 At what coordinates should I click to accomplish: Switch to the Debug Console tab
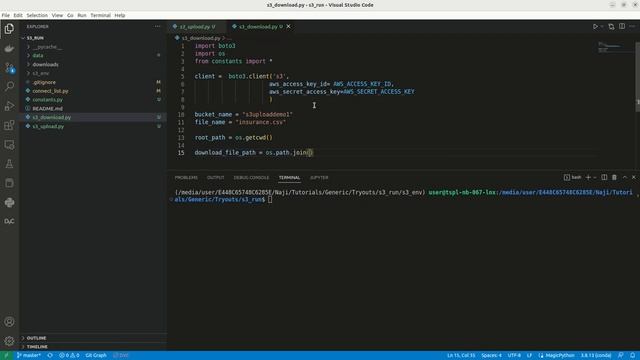coord(251,178)
